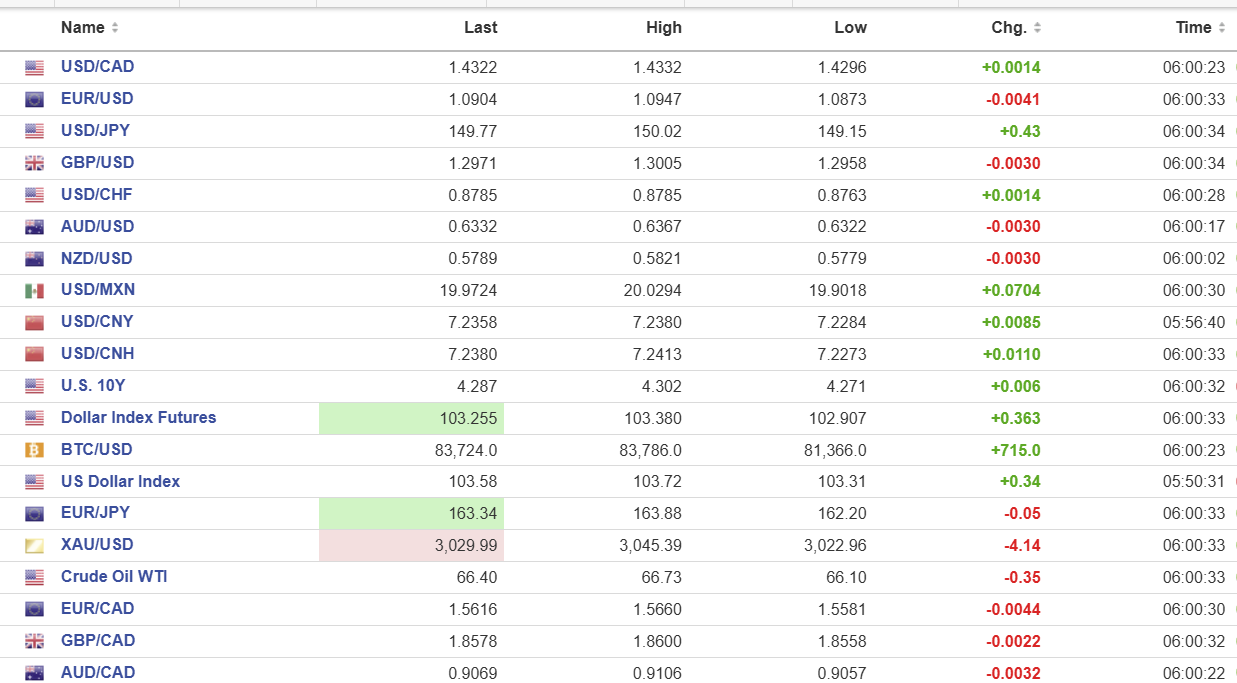The image size is (1237, 683).
Task: Click the gold bar icon beside XAU/USD
Action: 35,546
